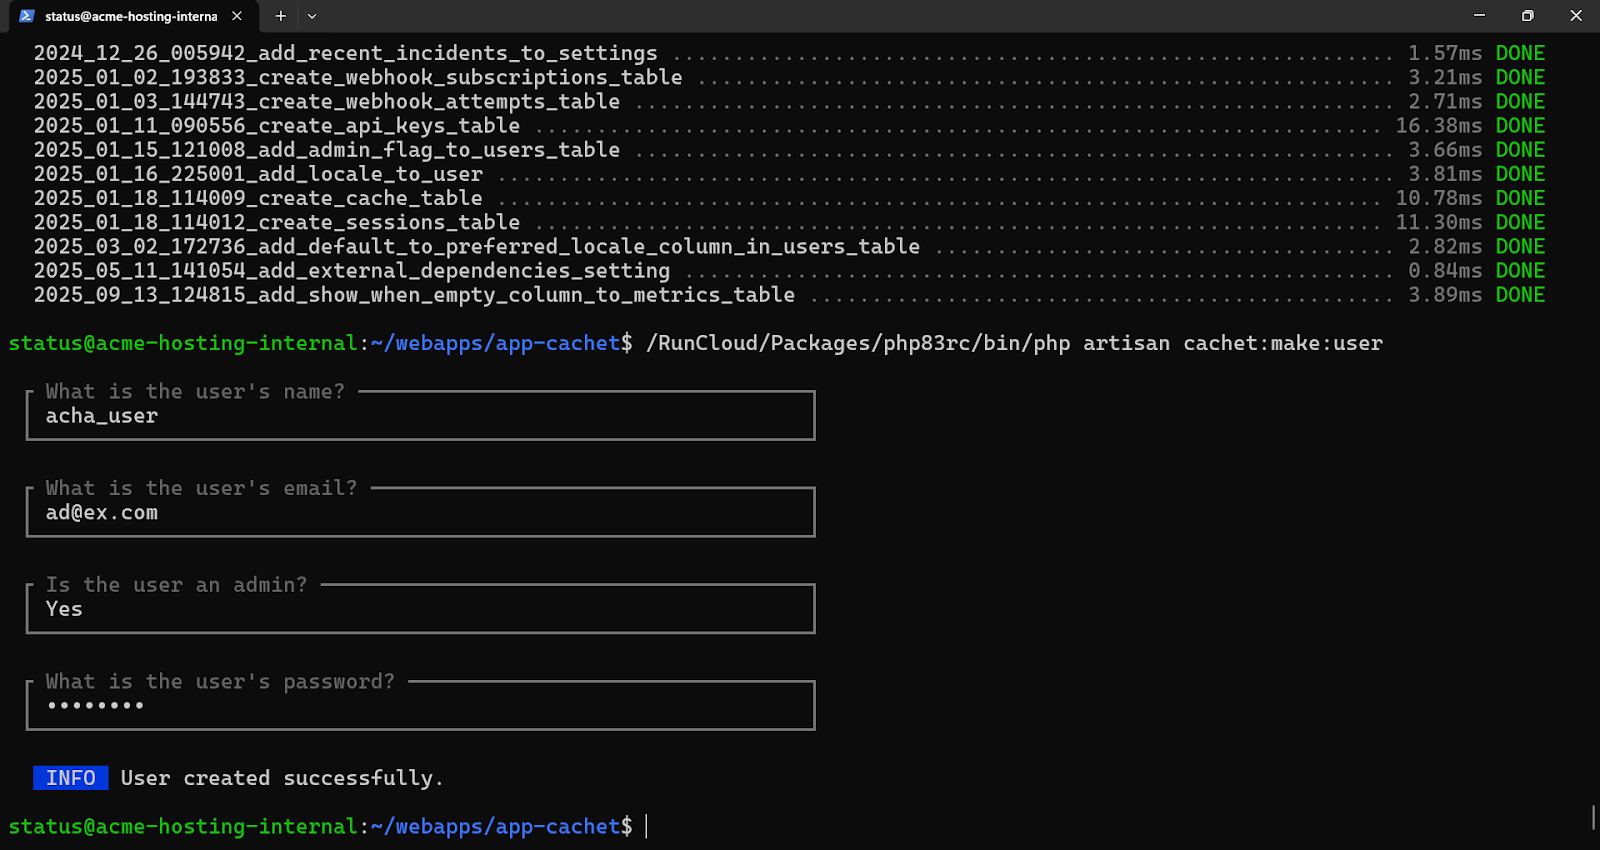Close the terminal window

click(x=1575, y=16)
